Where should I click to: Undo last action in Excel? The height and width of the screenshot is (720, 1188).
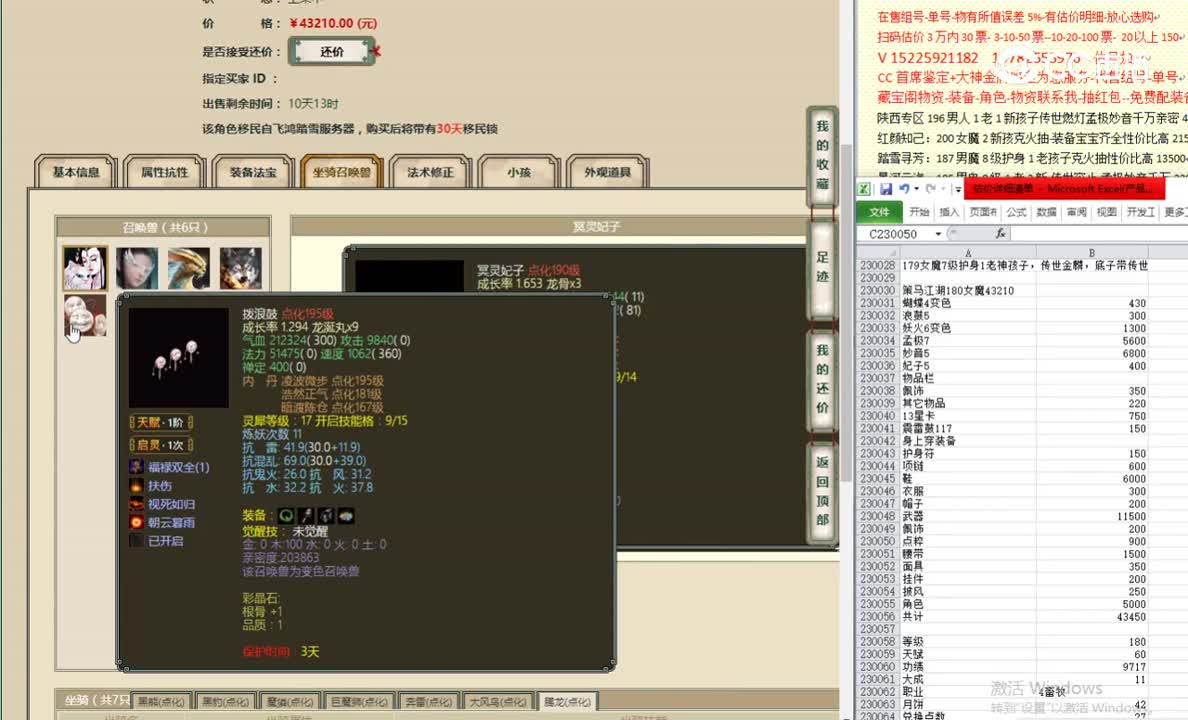[x=904, y=189]
